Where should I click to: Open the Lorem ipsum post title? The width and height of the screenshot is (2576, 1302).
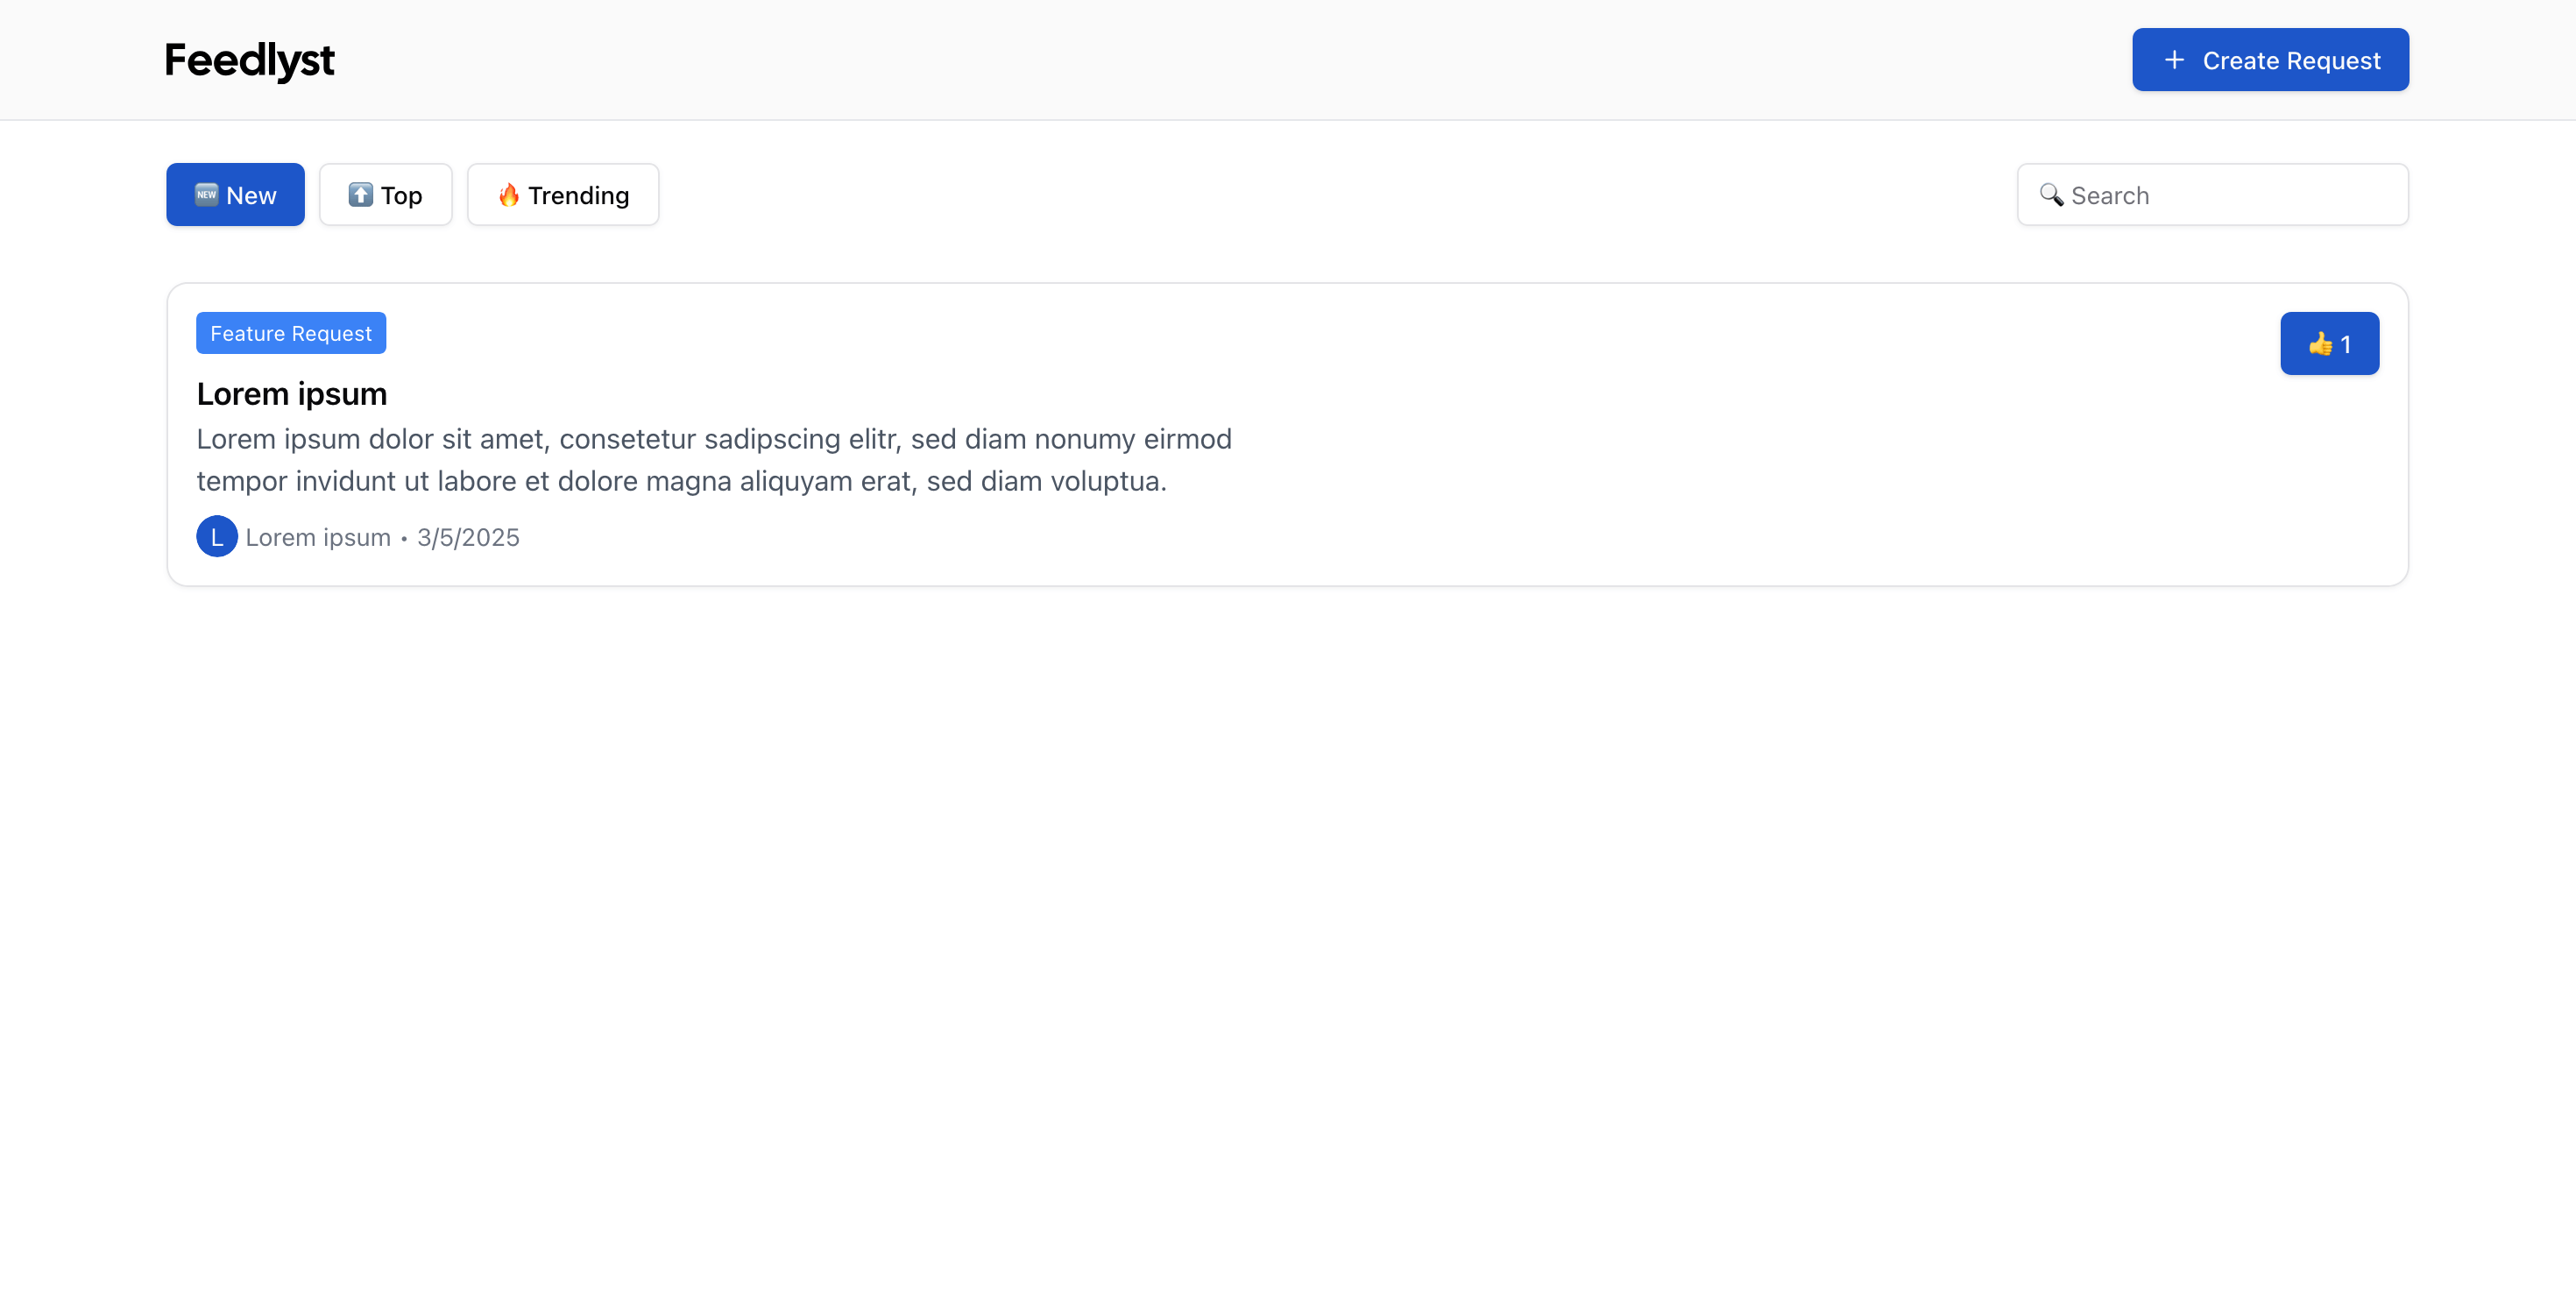pos(292,394)
